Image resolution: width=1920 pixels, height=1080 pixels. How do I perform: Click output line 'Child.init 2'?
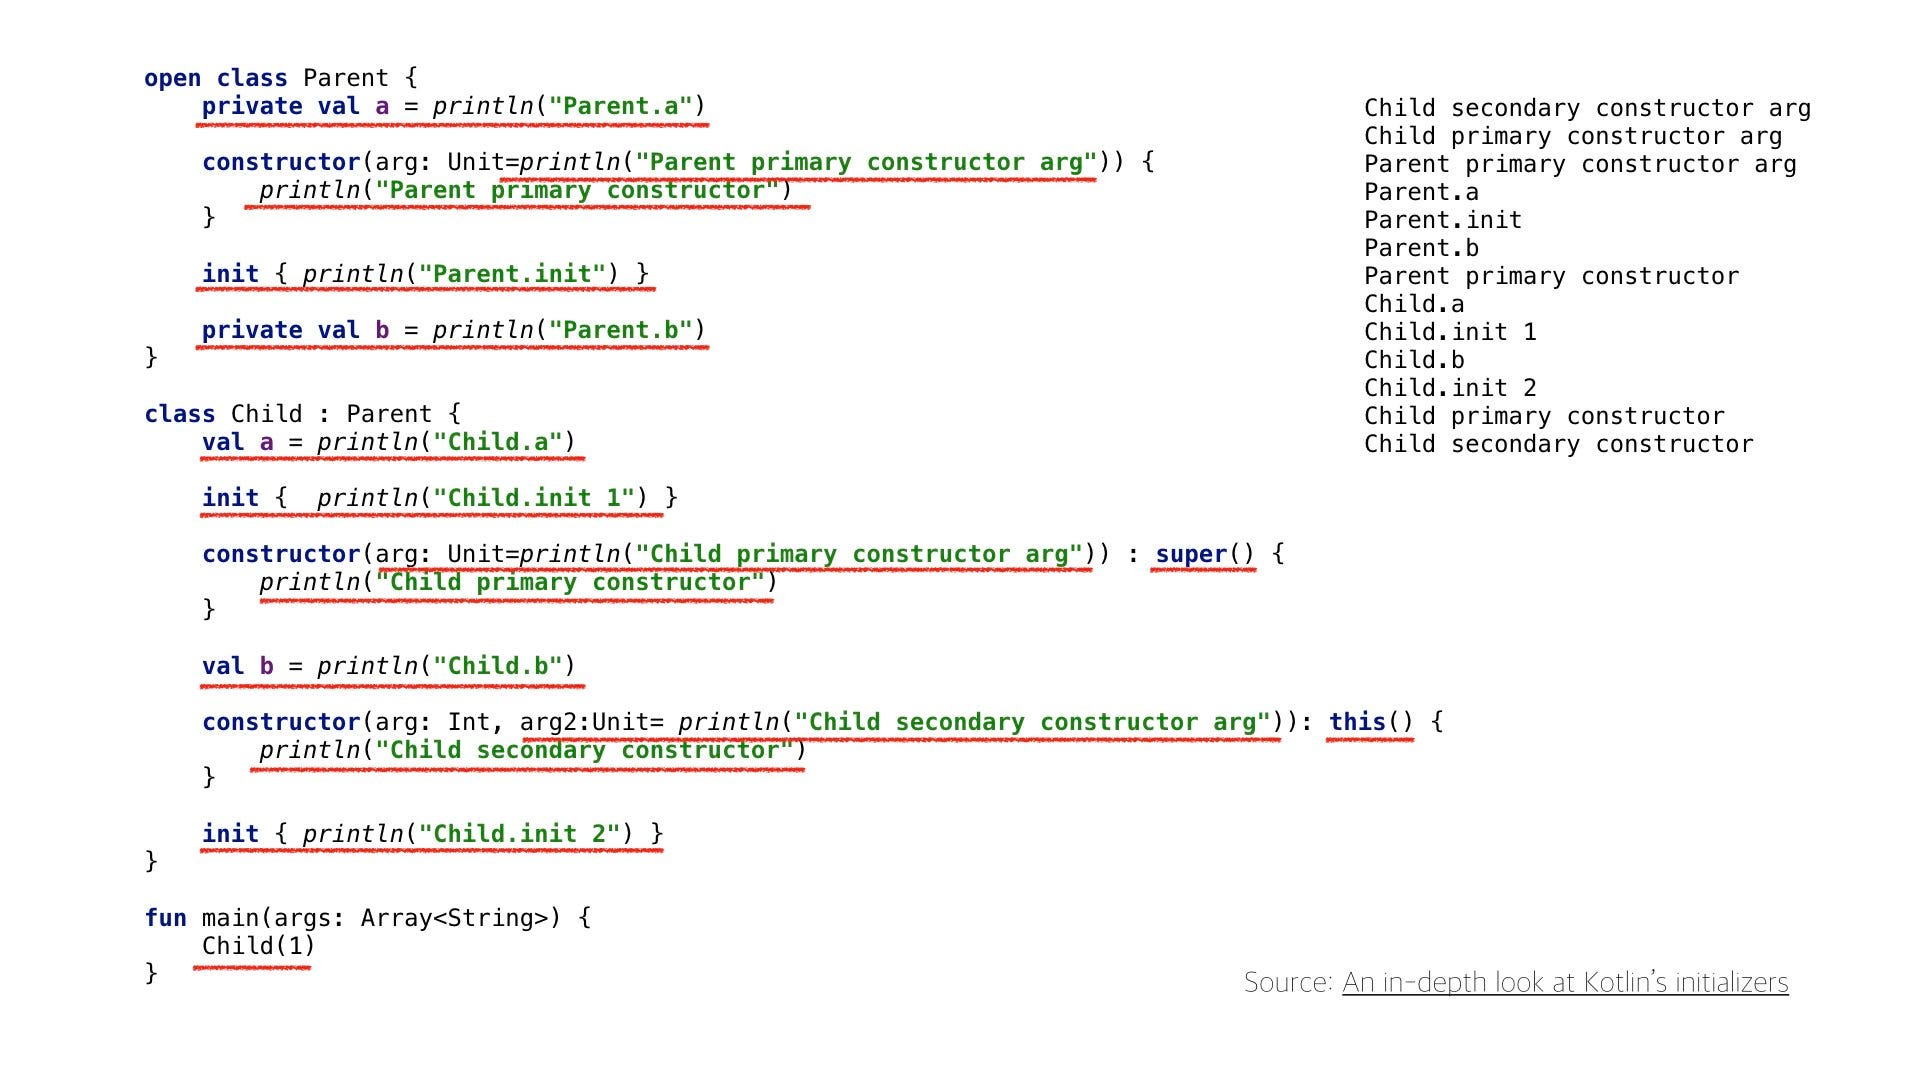click(x=1450, y=388)
